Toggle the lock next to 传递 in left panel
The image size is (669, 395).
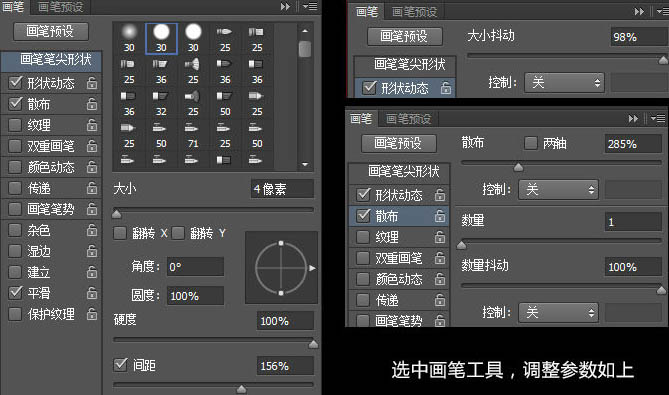tap(92, 188)
